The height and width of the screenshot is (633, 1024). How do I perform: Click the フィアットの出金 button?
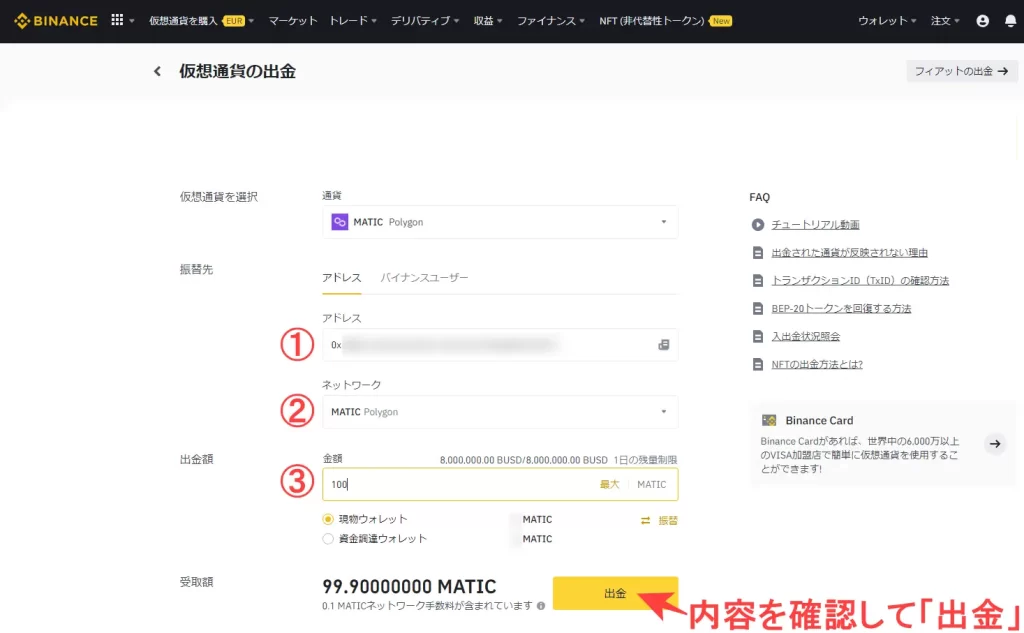(x=961, y=71)
